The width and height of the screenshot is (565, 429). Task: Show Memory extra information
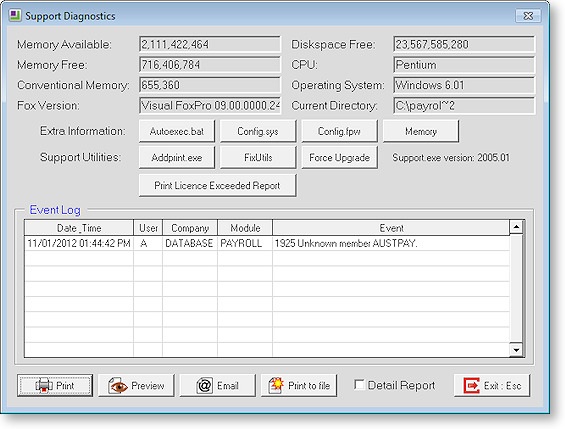point(421,131)
